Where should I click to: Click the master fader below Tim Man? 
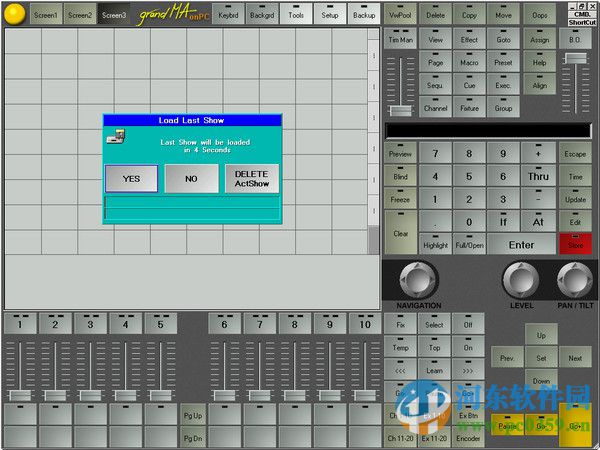(x=401, y=111)
